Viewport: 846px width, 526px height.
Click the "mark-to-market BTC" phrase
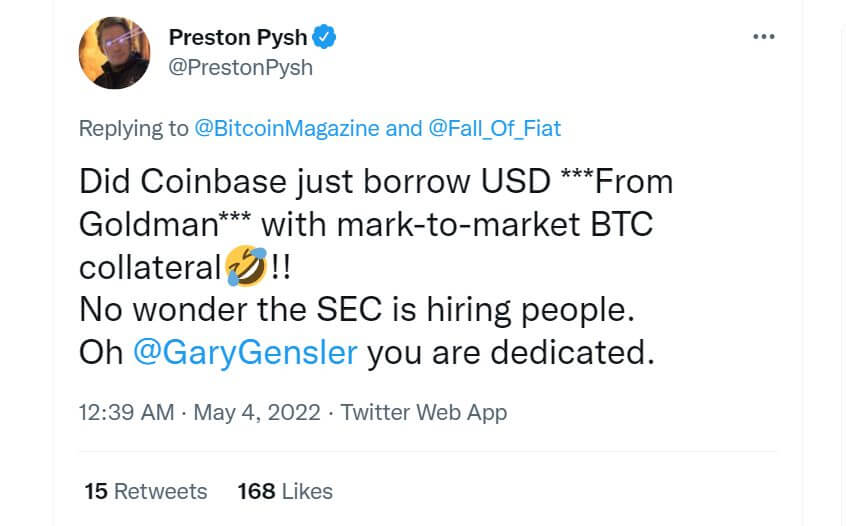click(x=495, y=224)
